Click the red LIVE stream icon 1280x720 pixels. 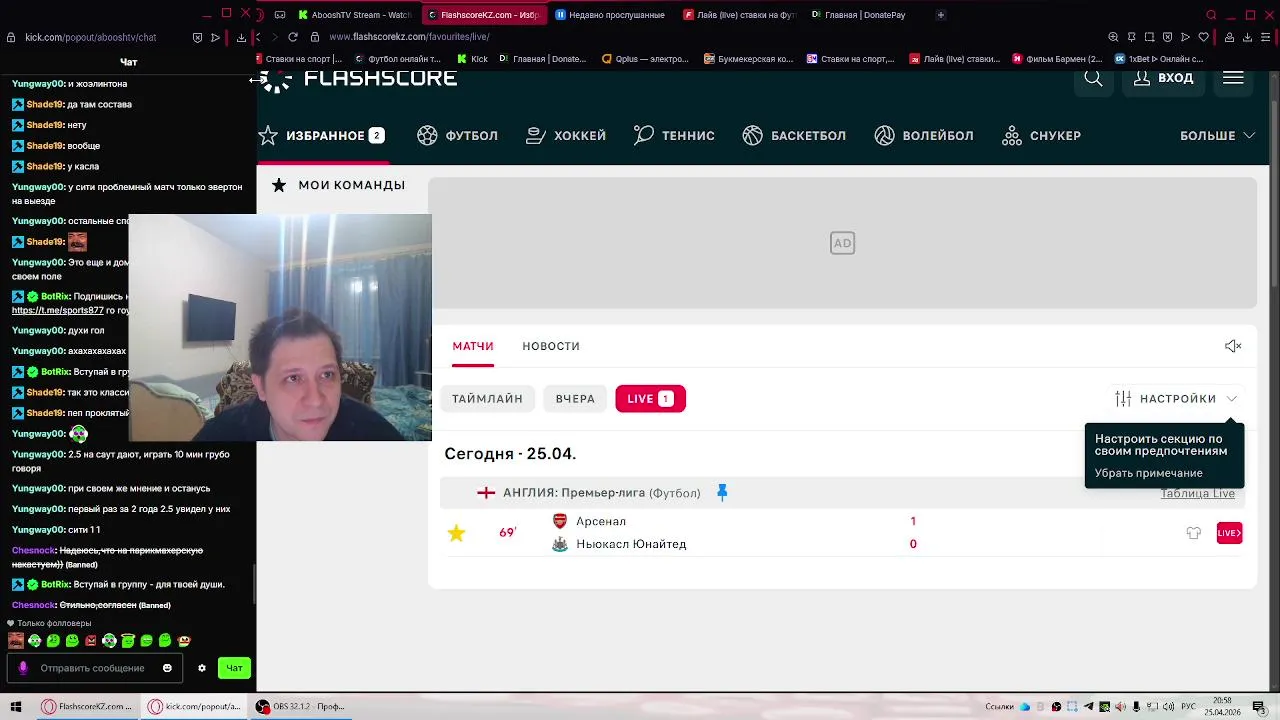click(x=1229, y=533)
